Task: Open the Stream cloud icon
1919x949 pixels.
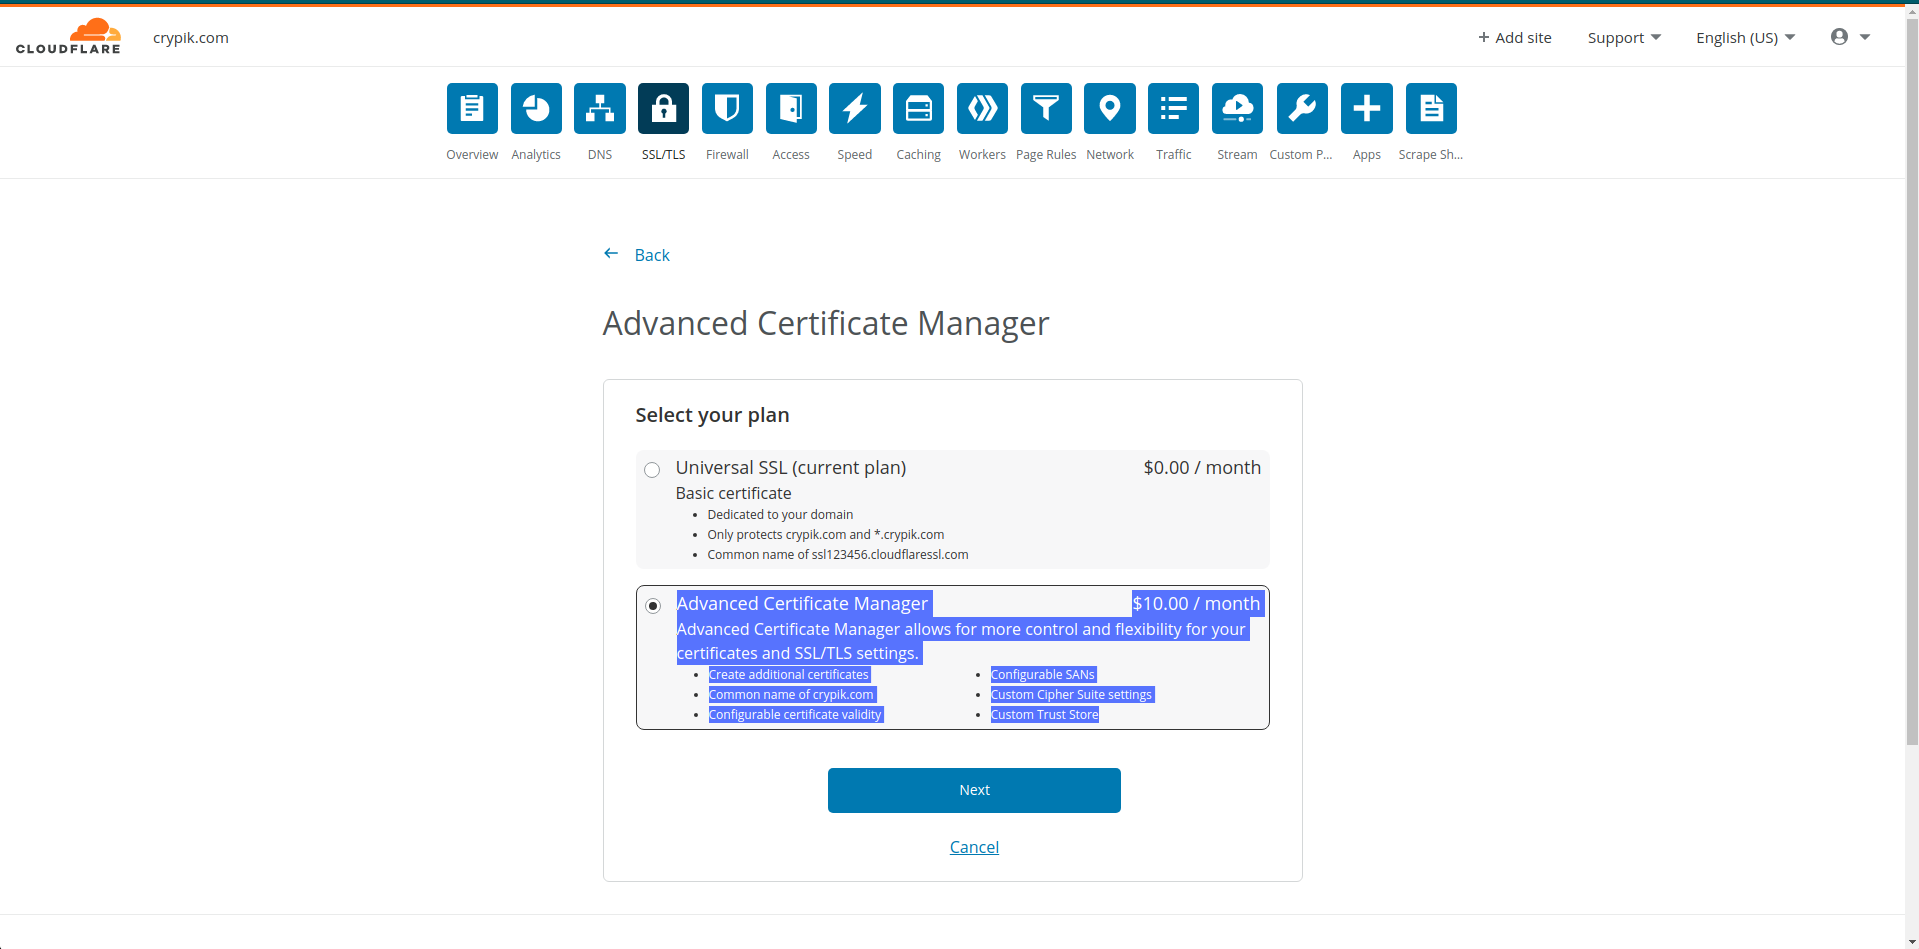Action: click(x=1237, y=108)
